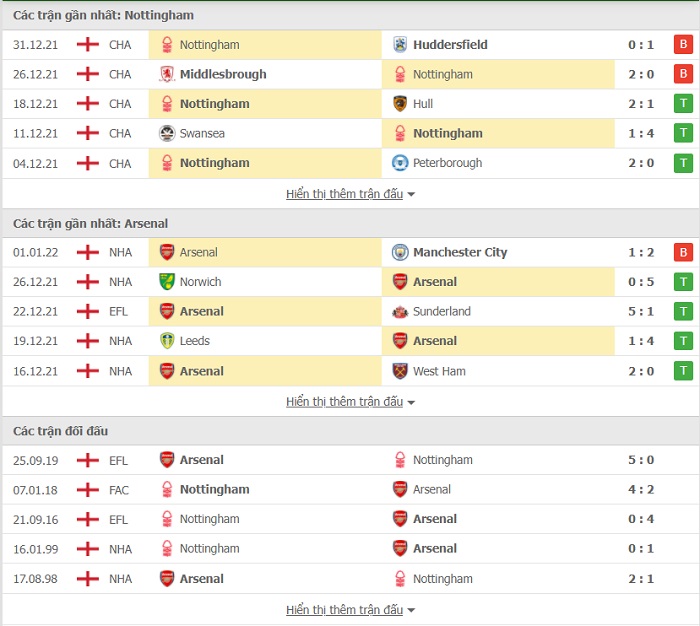Click the West Ham crest icon
The width and height of the screenshot is (700, 626).
(x=400, y=371)
